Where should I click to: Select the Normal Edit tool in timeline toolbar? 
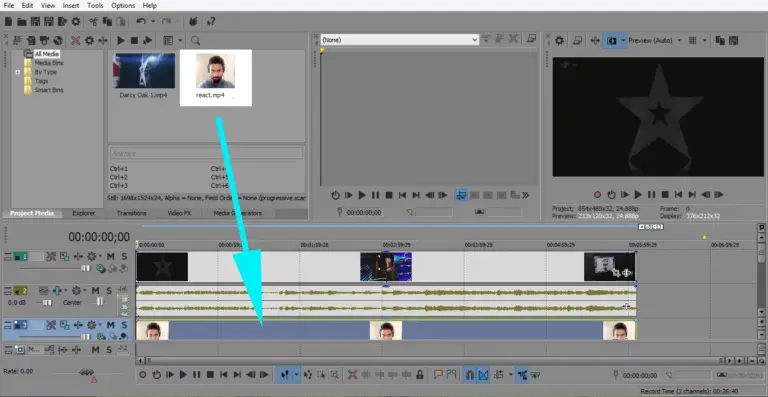285,375
